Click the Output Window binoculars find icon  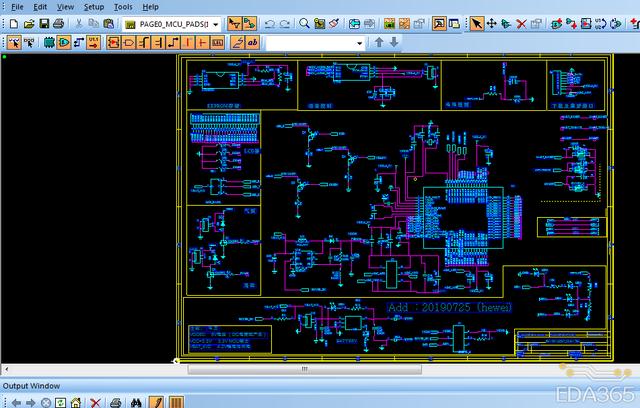coord(136,403)
